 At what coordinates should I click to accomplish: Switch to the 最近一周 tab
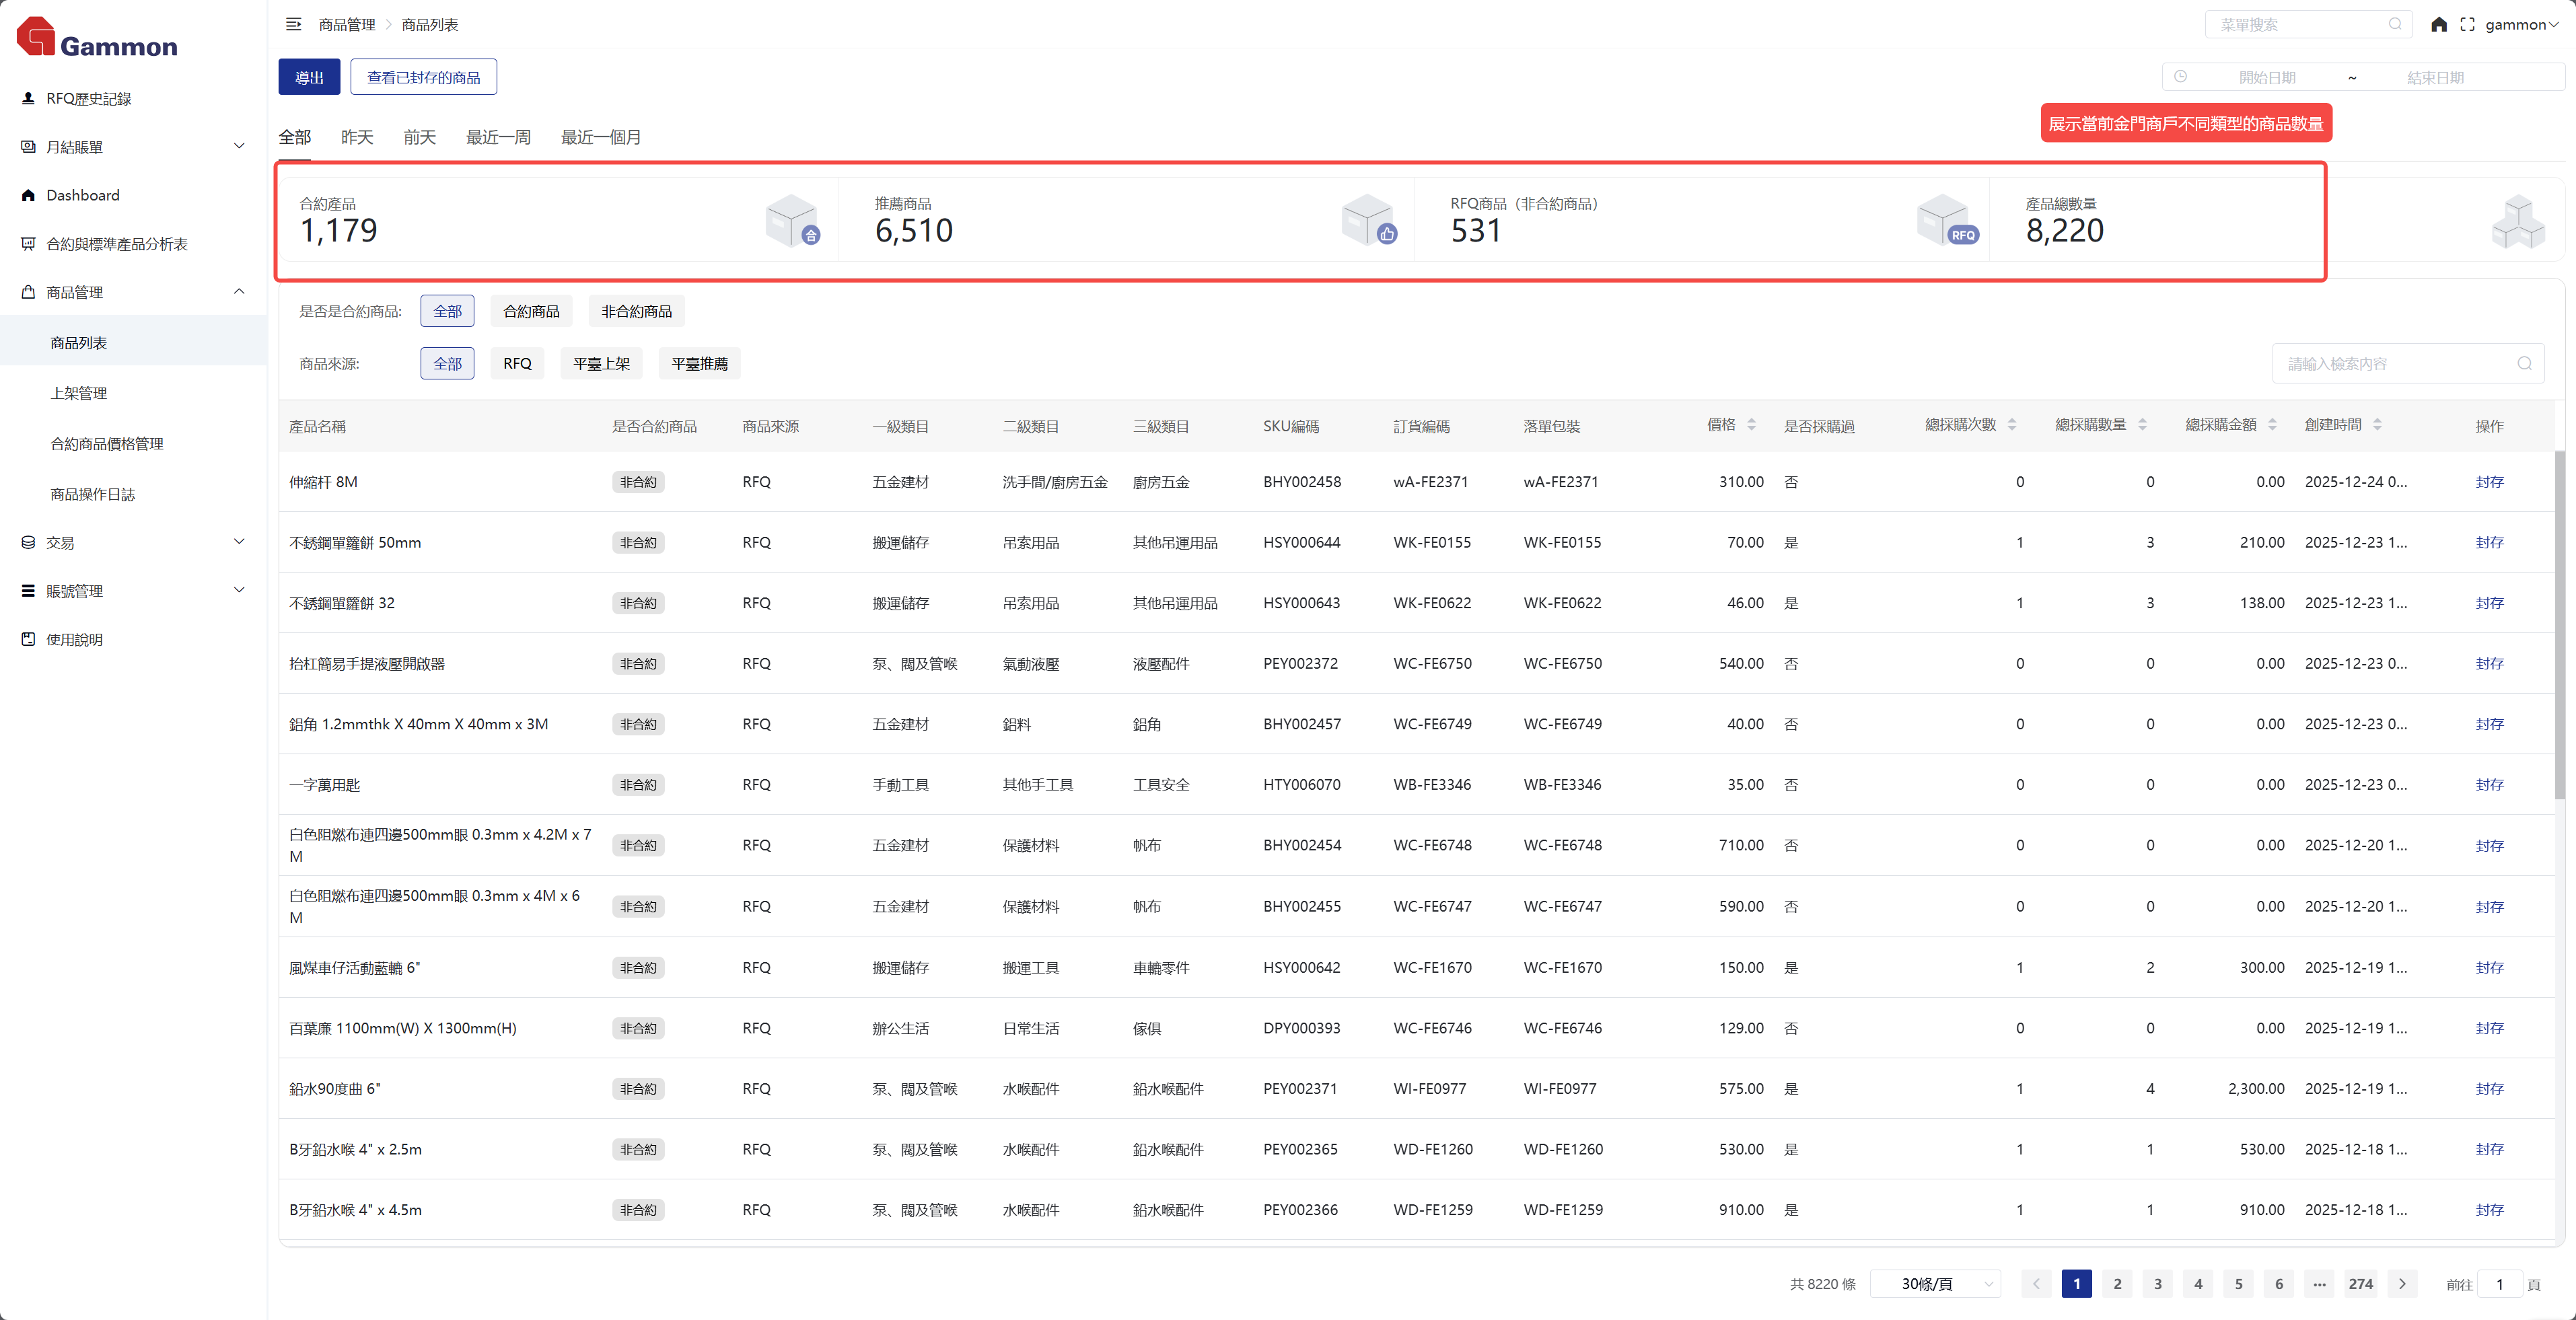(x=497, y=137)
